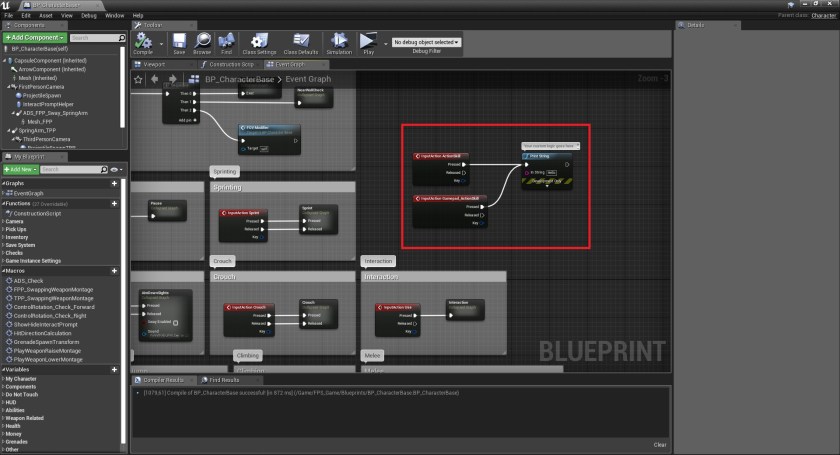Click the graph grid icon beside BP_CharacterBase breadcrumb
The height and width of the screenshot is (455, 840).
[194, 79]
